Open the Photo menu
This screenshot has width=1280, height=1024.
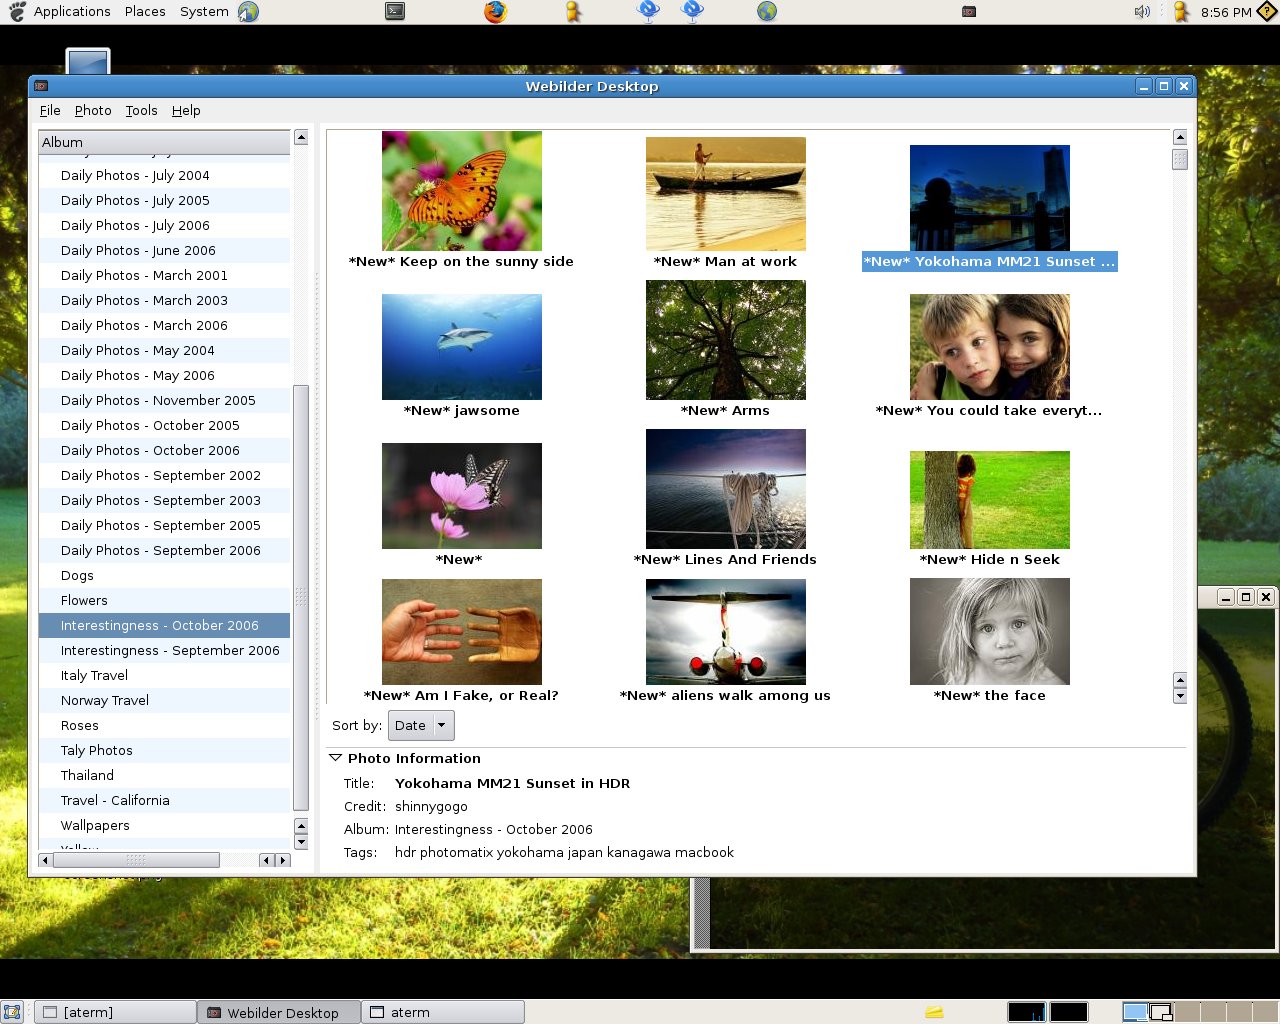93,110
